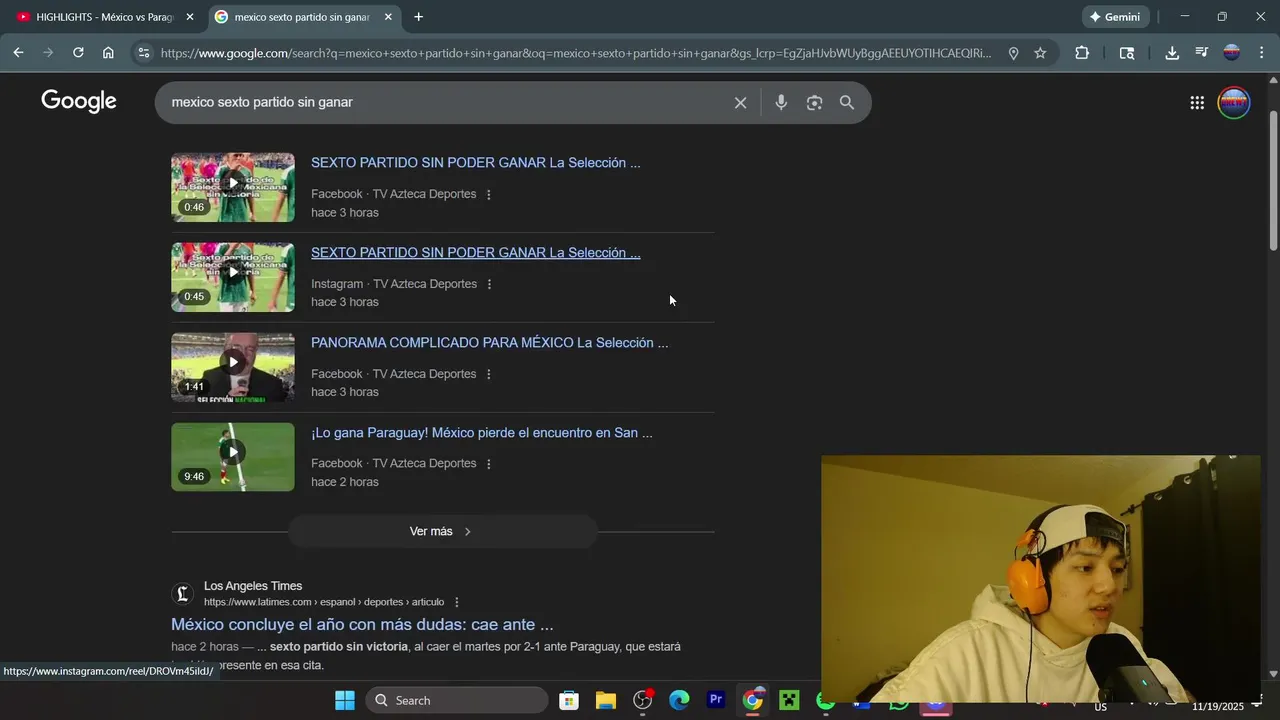Click the Los Angeles Times favicon
This screenshot has width=1280, height=720.
point(182,594)
